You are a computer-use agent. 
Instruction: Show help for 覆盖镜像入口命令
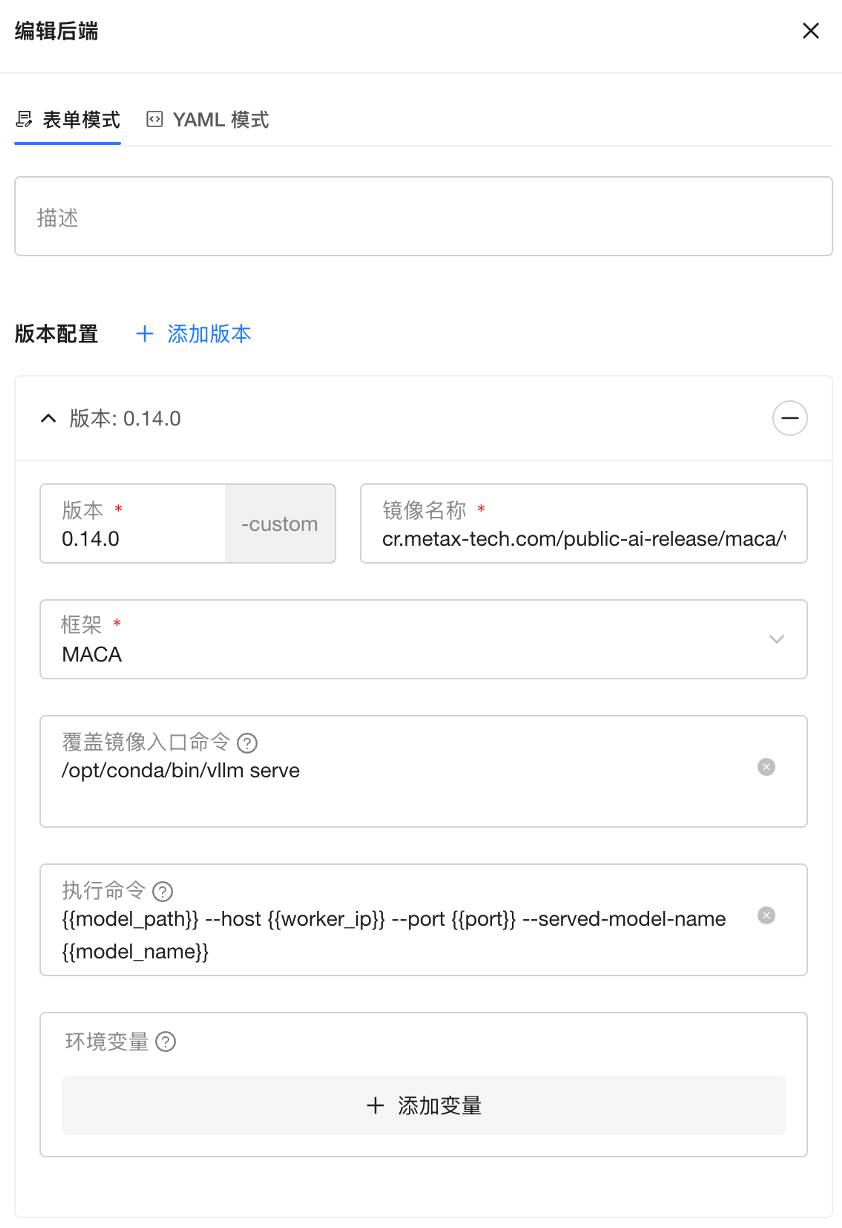tap(247, 743)
